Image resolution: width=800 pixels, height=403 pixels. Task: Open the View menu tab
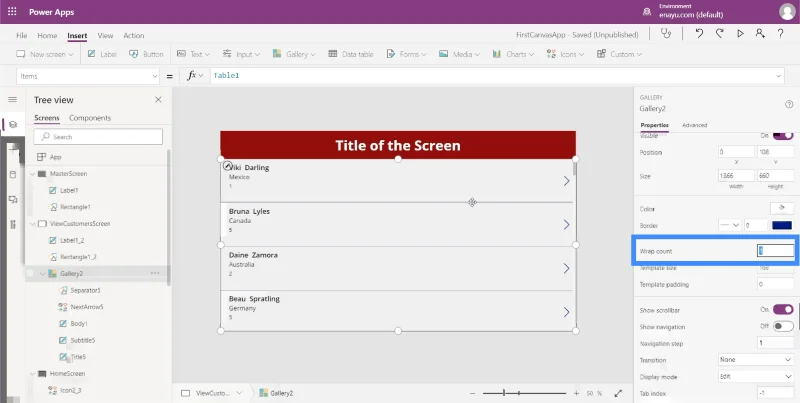105,35
